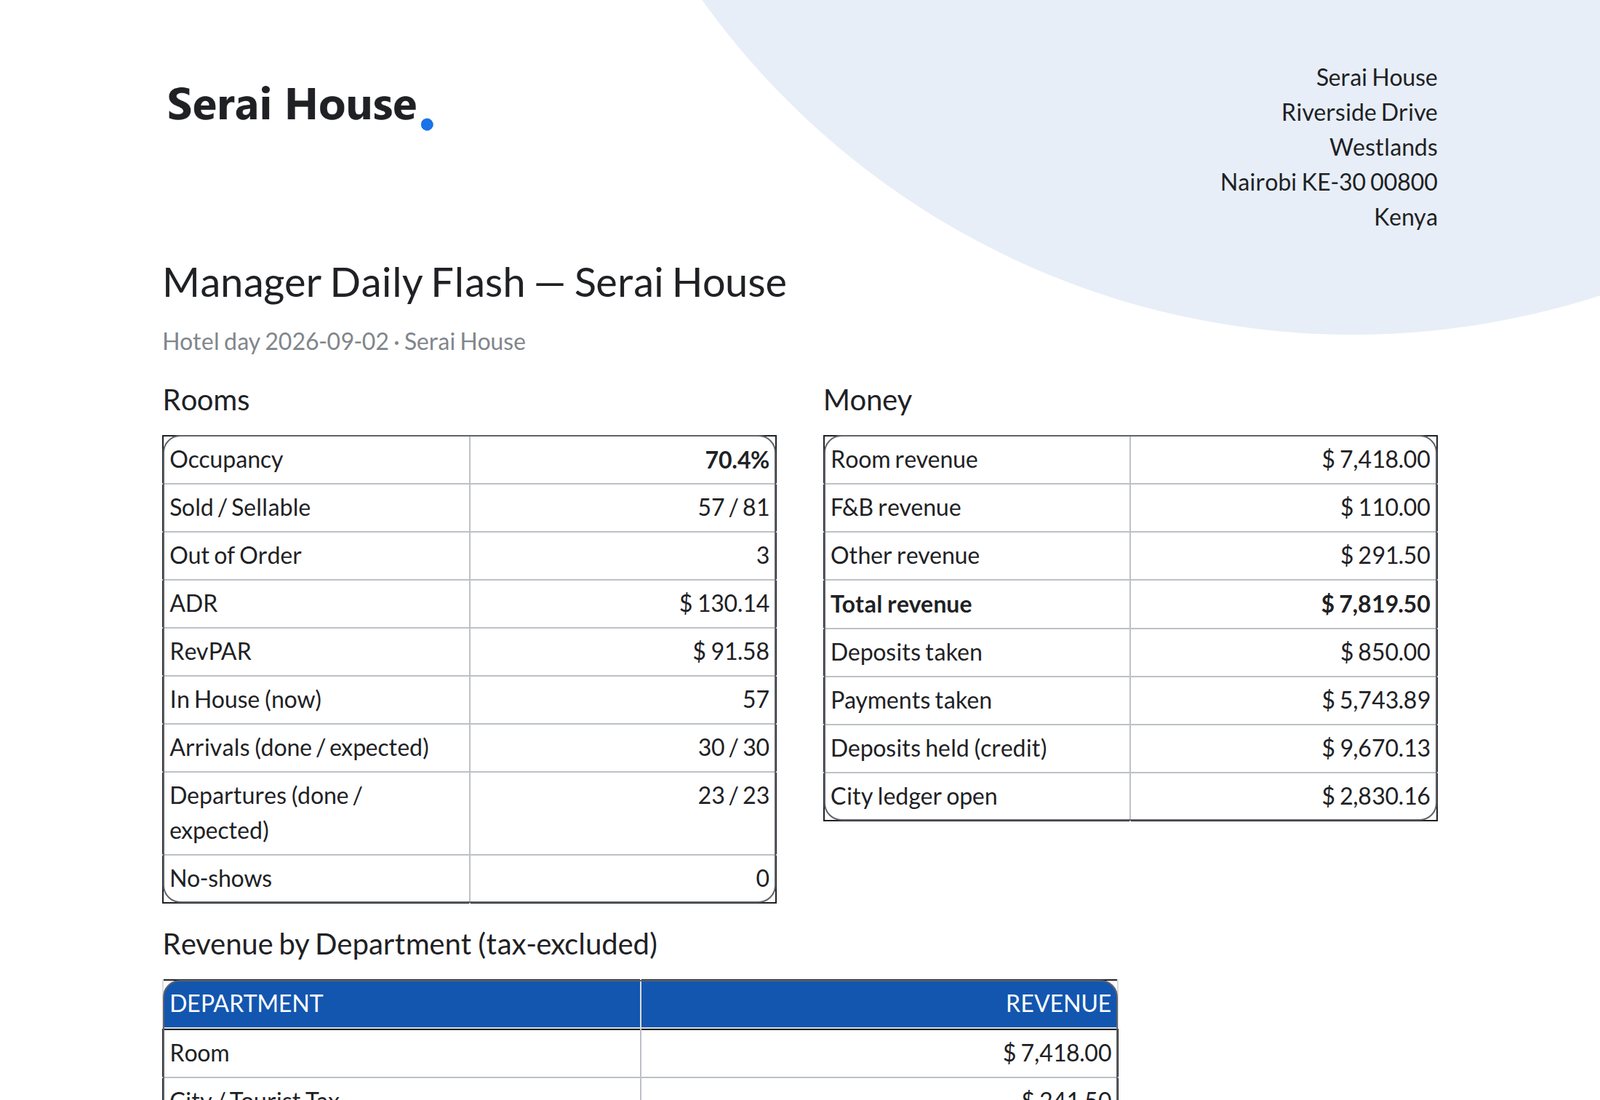Select the RevPAR value $ 91.58

(x=731, y=652)
